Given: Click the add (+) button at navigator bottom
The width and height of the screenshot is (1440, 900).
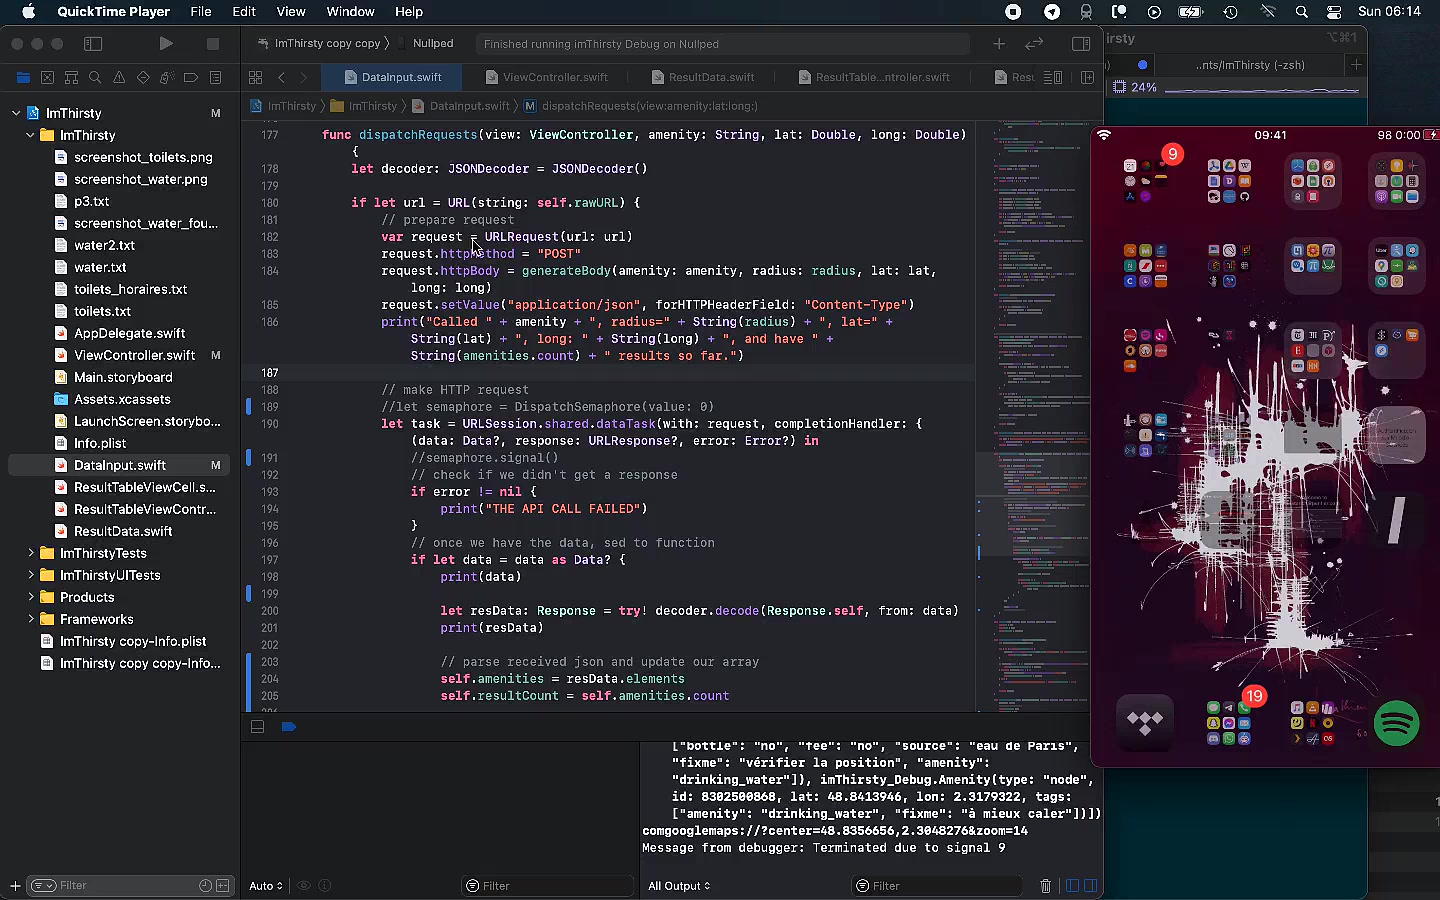Looking at the screenshot, I should click(x=15, y=886).
